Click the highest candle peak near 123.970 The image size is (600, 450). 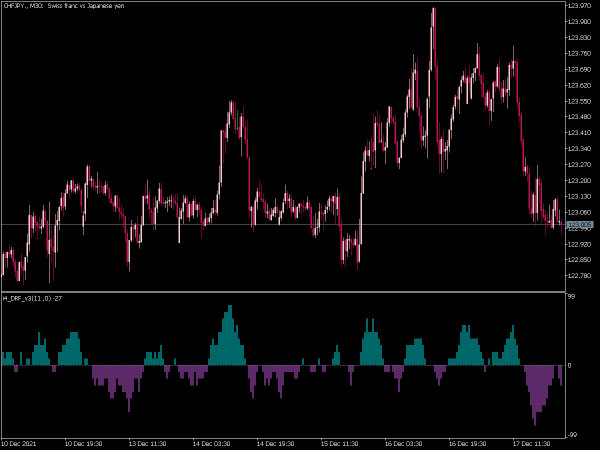[x=434, y=10]
